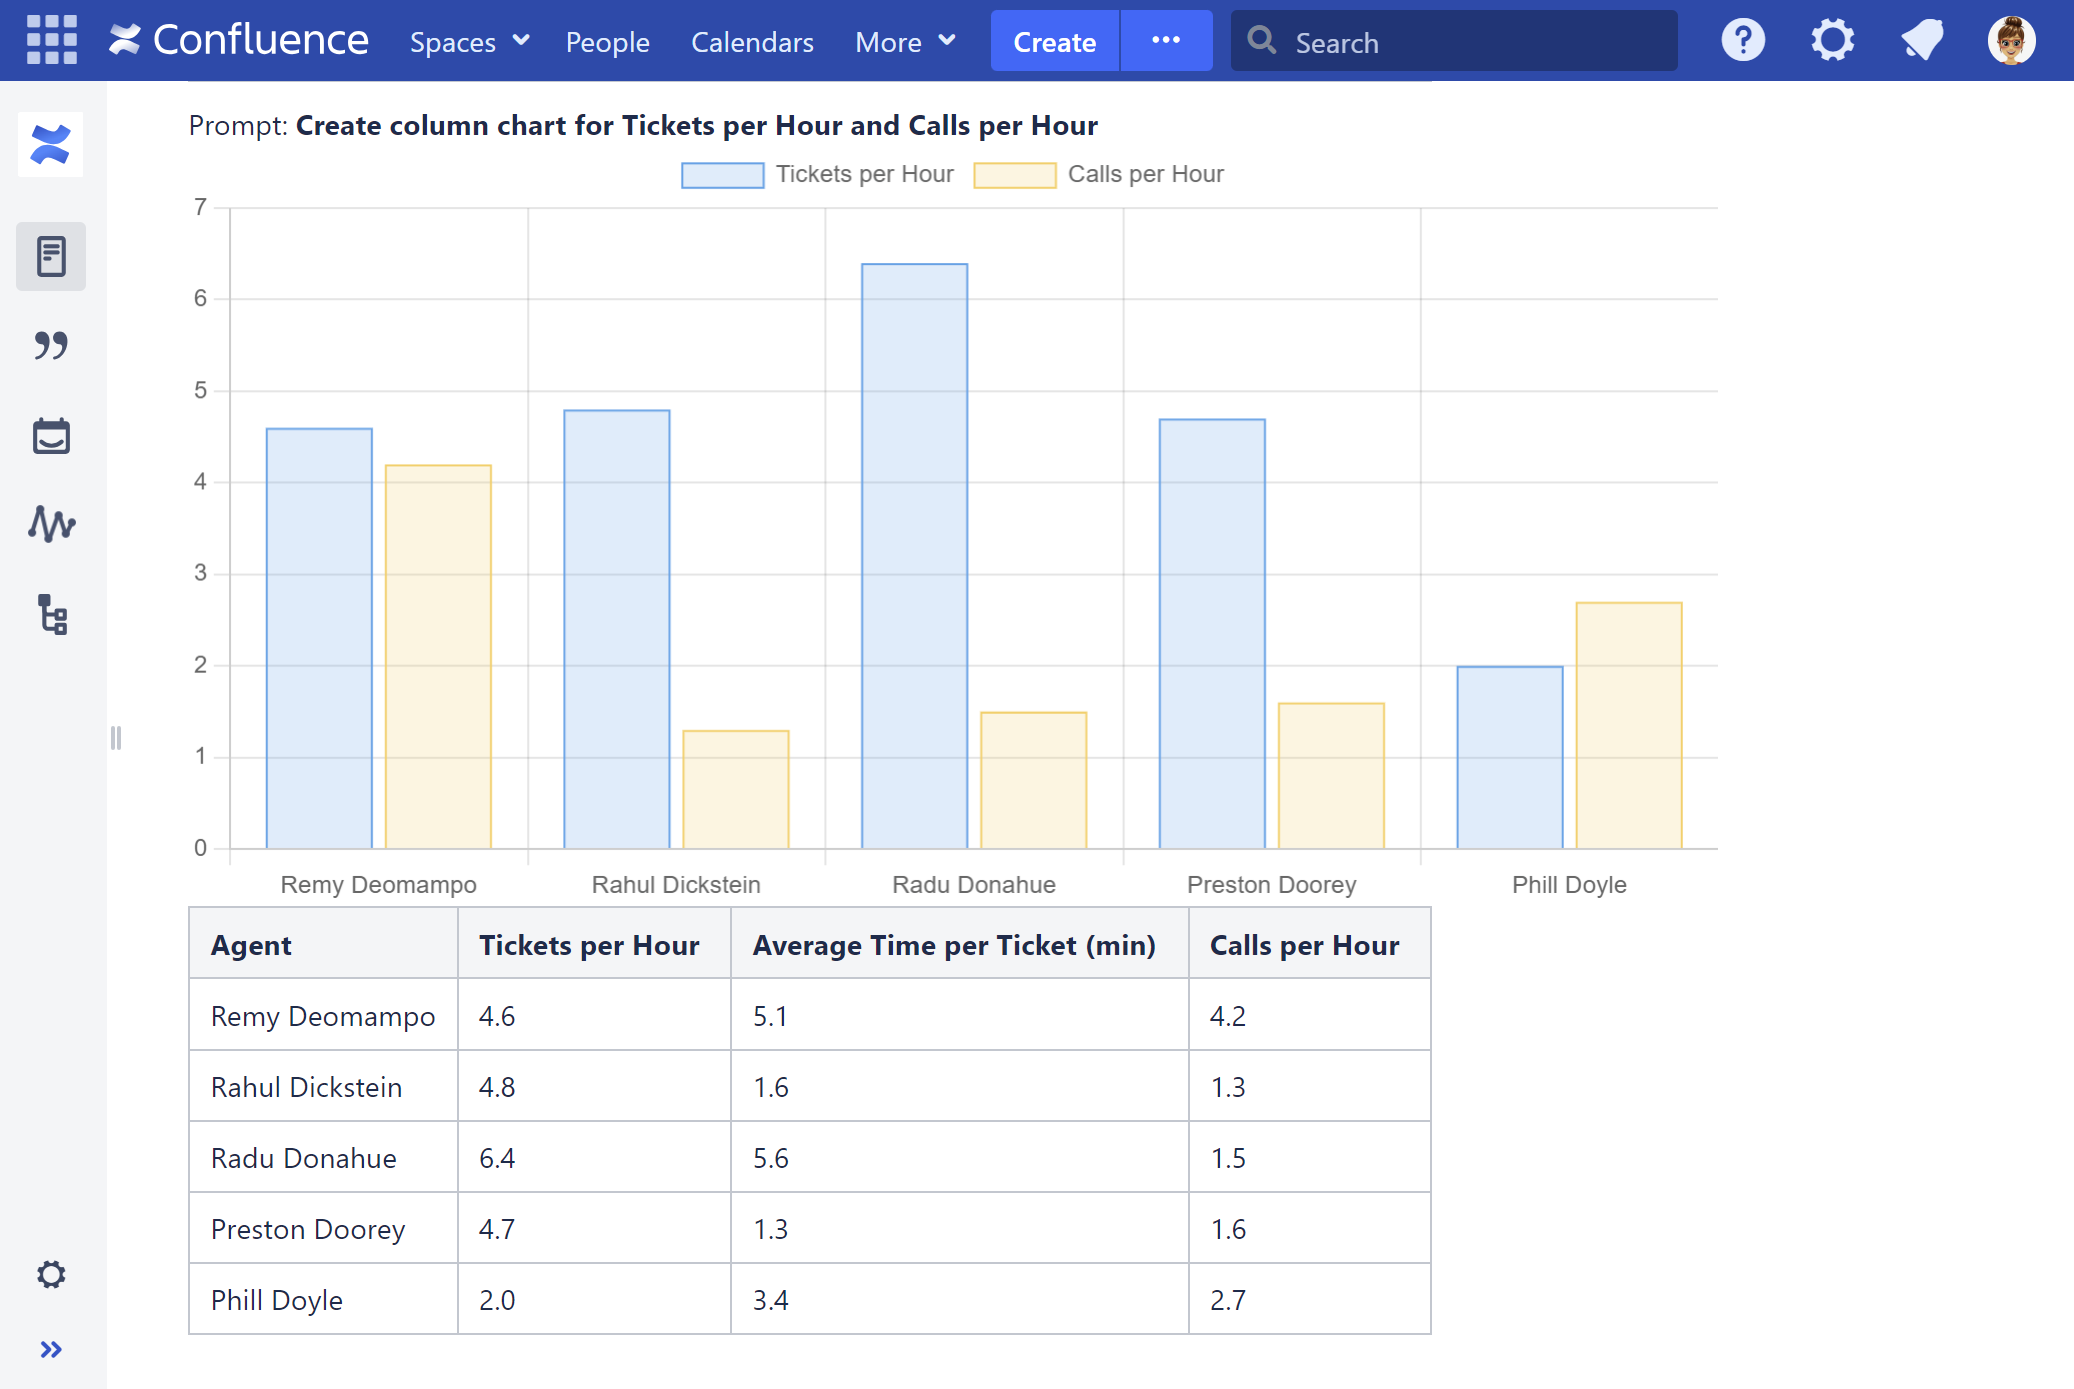Image resolution: width=2074 pixels, height=1389 pixels.
Task: Open the app switcher grid icon
Action: [52, 41]
